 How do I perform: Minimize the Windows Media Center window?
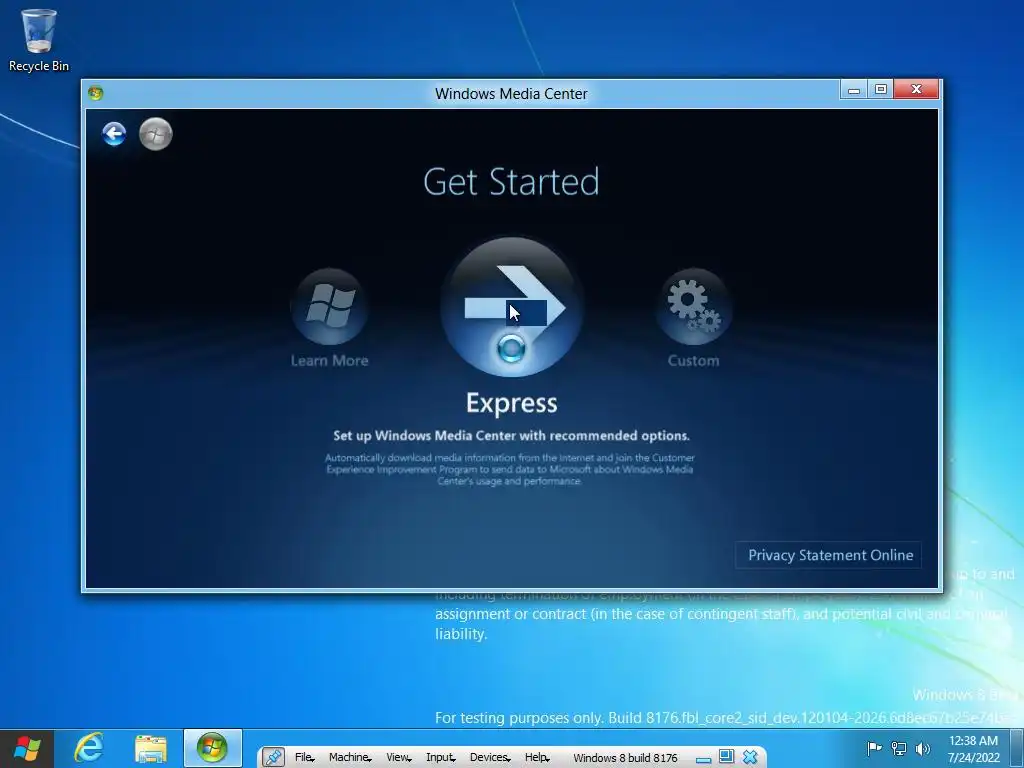(854, 89)
